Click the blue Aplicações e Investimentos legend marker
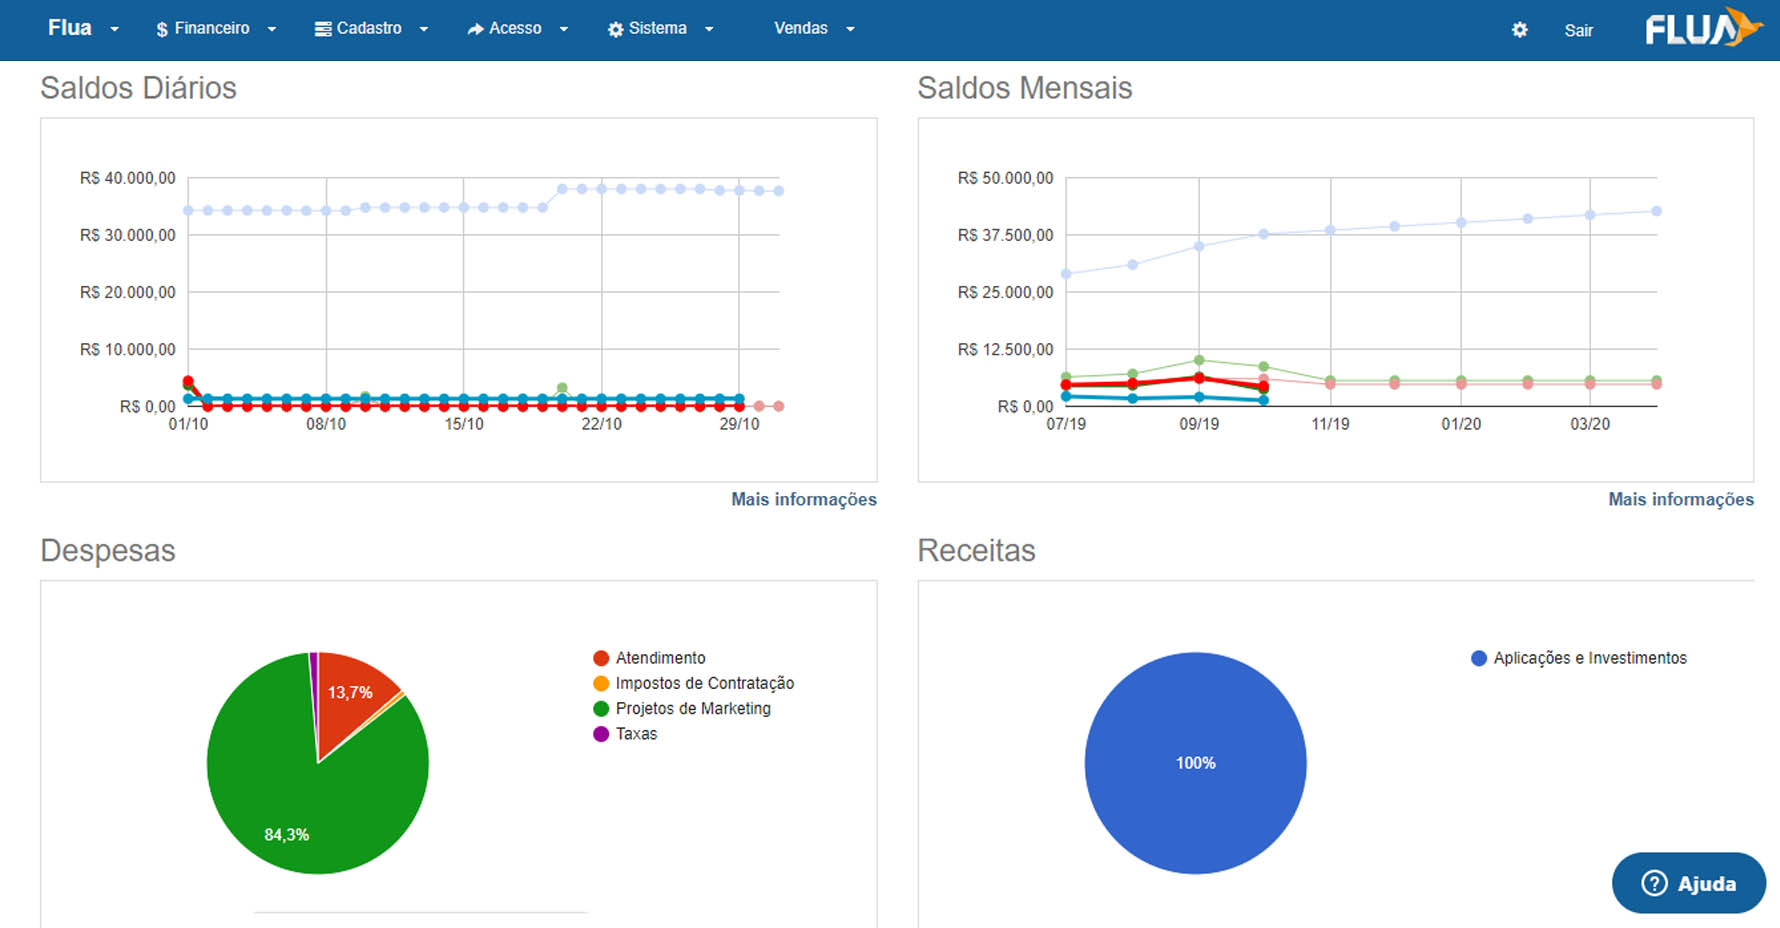The image size is (1780, 928). [1479, 658]
